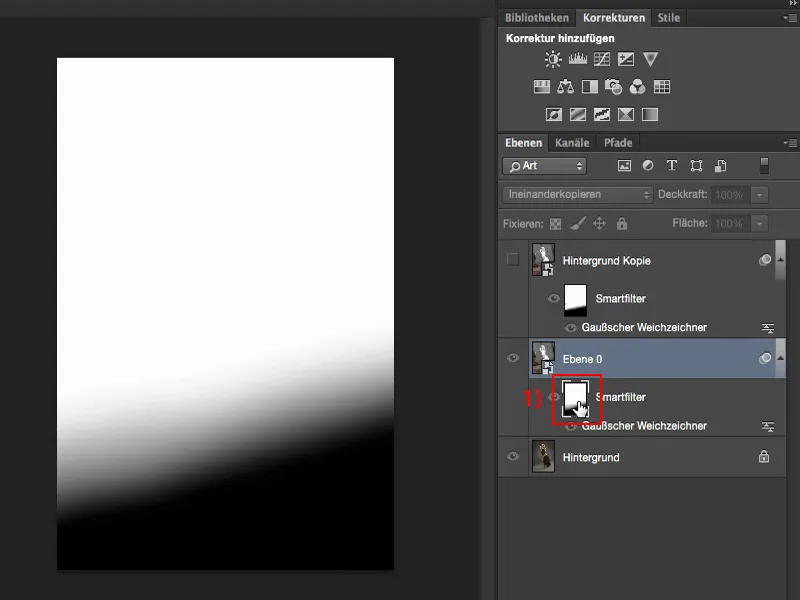Filter layers by pixel layers
Image resolution: width=800 pixels, height=600 pixels.
[624, 166]
